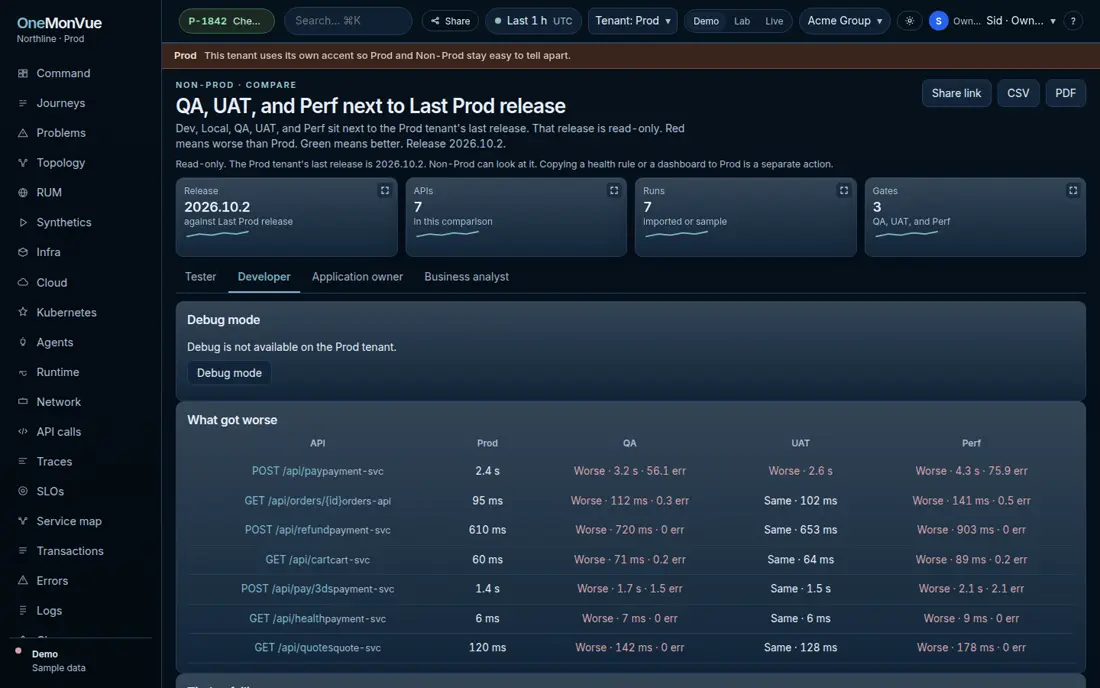Open the Errors triangle icon
The height and width of the screenshot is (688, 1100).
[x=22, y=581]
